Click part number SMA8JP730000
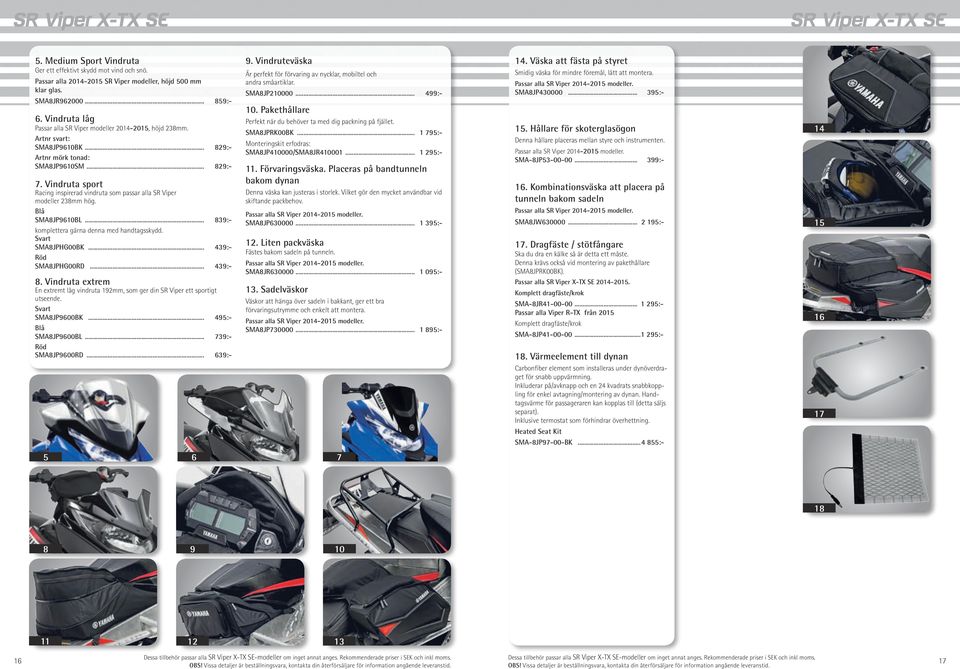This screenshot has width=960, height=669. pyautogui.click(x=269, y=330)
